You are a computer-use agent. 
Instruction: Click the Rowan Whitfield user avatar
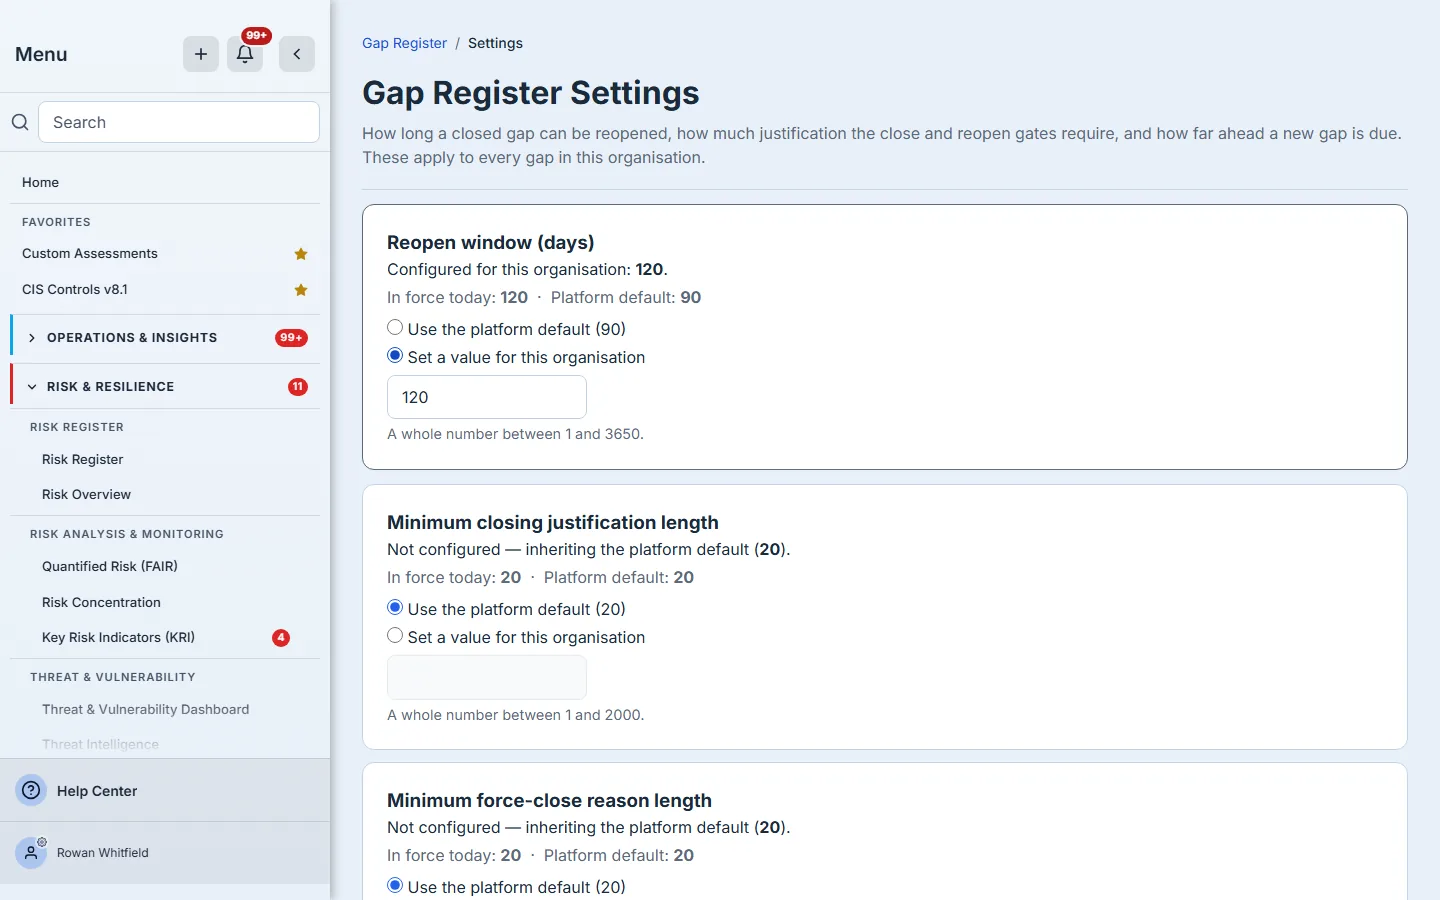[x=32, y=852]
